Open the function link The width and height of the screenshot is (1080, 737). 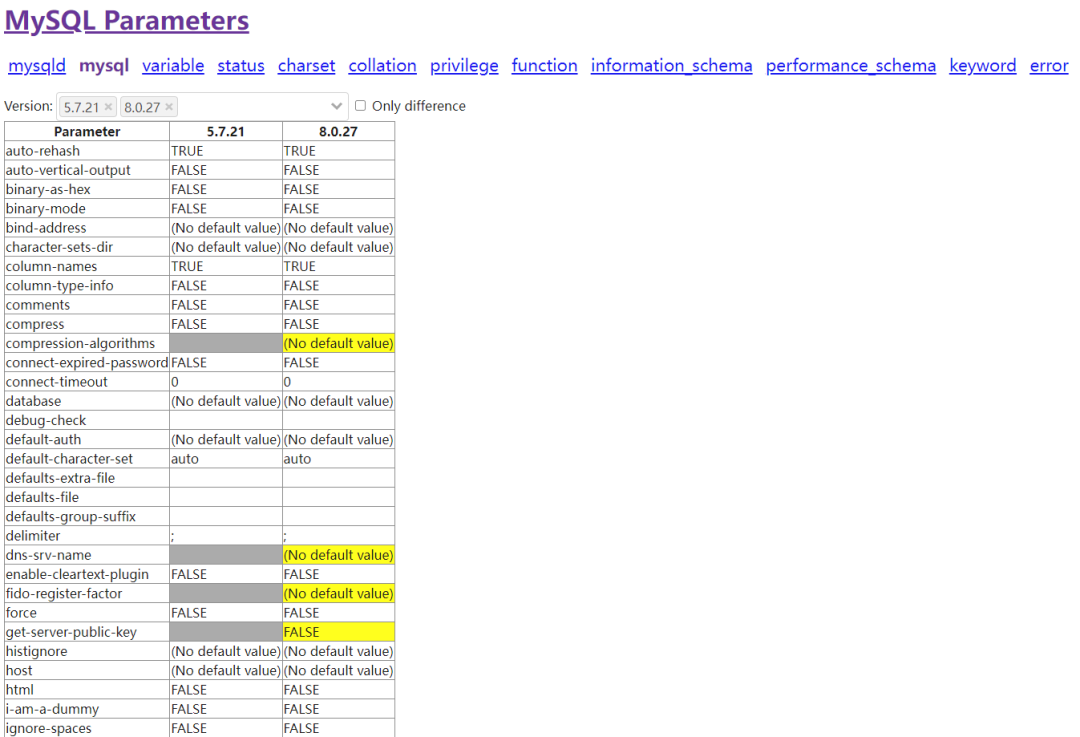click(544, 65)
